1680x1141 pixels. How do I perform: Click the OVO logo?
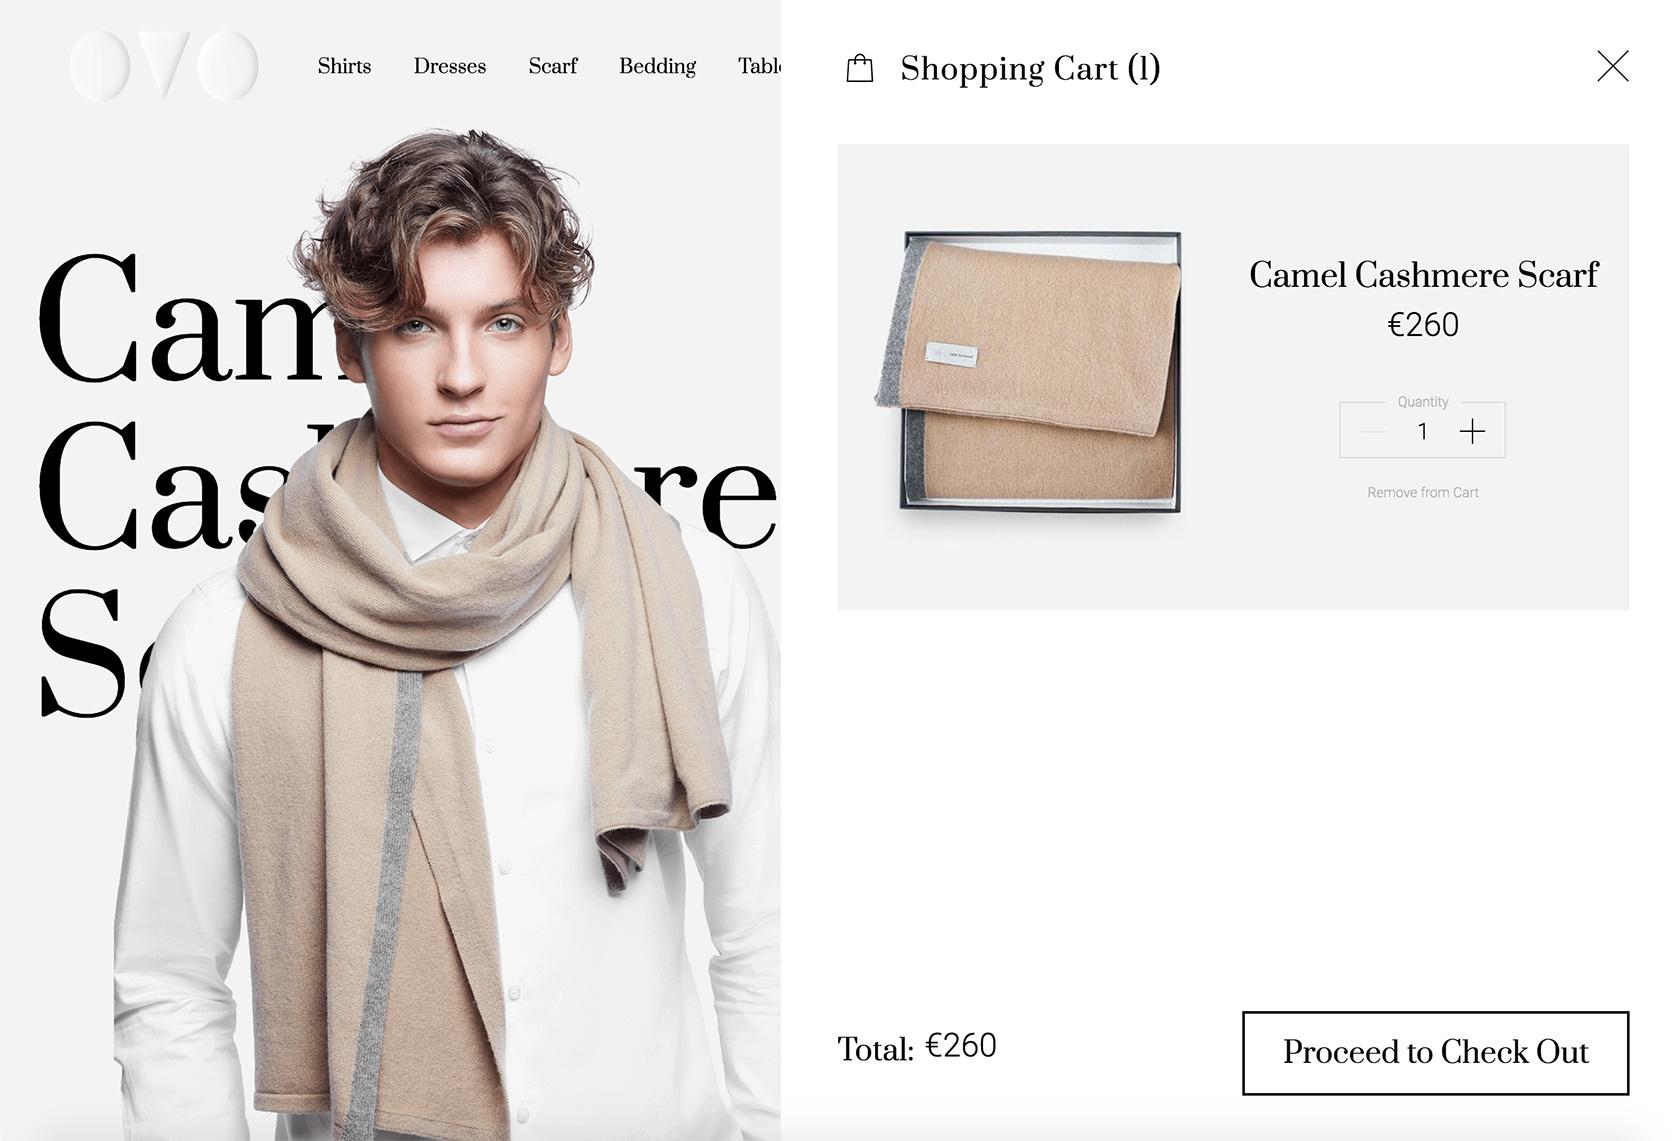(164, 65)
